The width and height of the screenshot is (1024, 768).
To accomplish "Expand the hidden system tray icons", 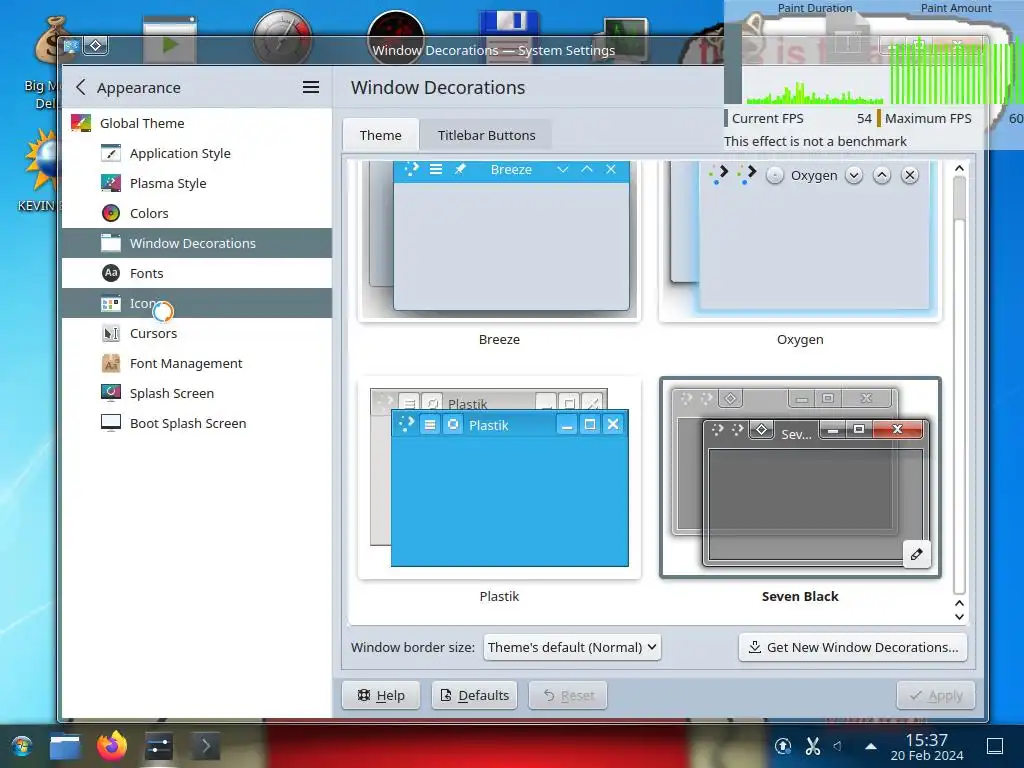I will [871, 746].
